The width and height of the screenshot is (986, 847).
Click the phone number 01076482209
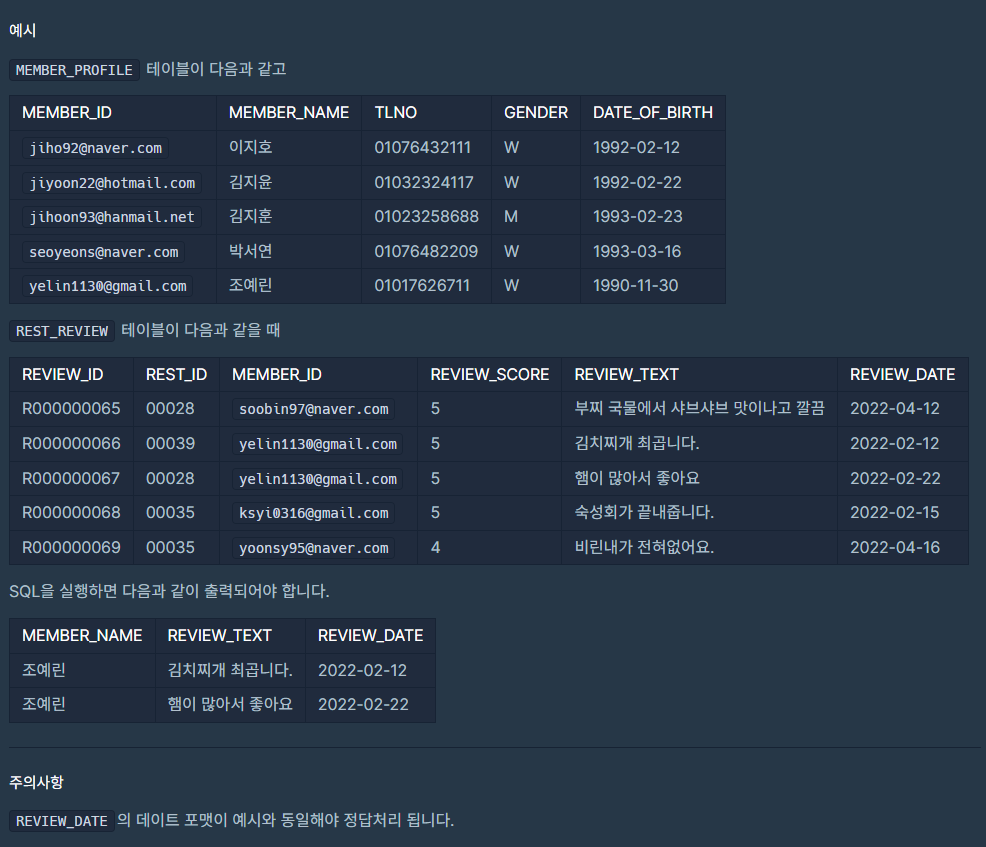coord(426,252)
